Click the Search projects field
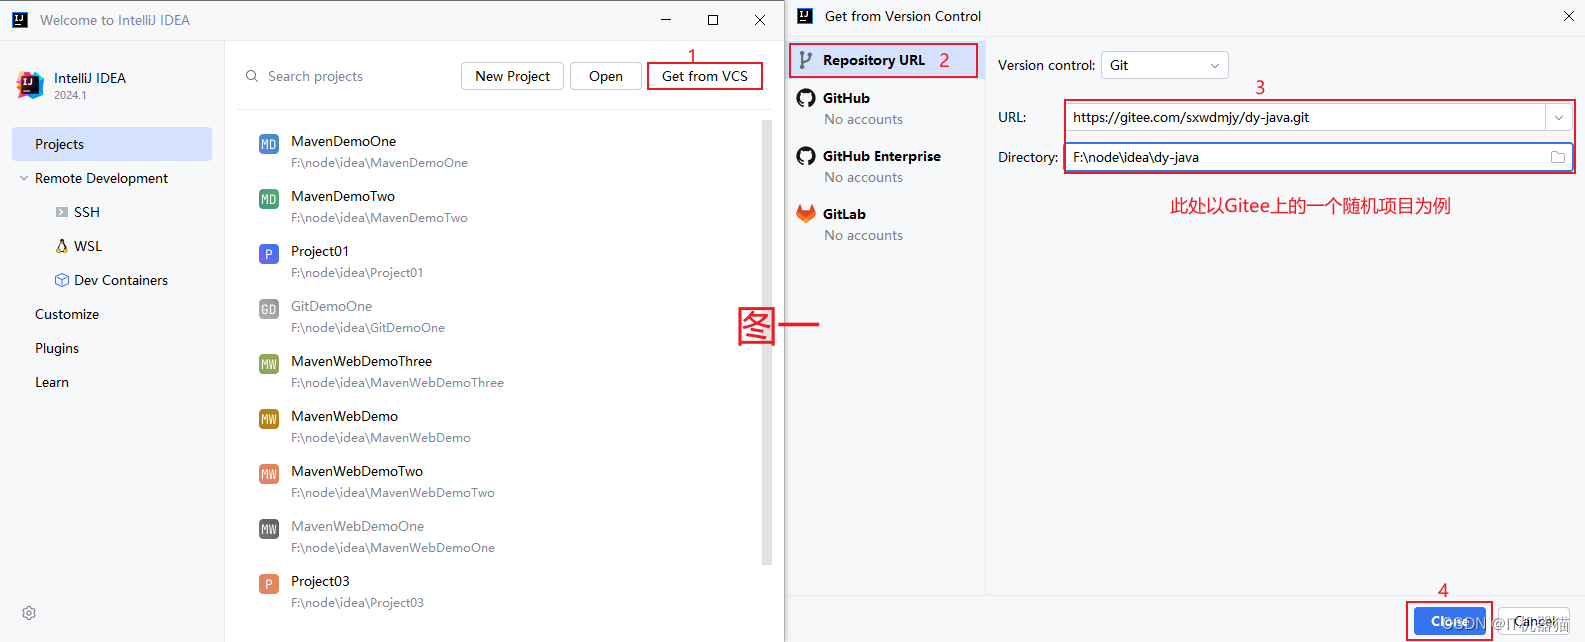 315,76
